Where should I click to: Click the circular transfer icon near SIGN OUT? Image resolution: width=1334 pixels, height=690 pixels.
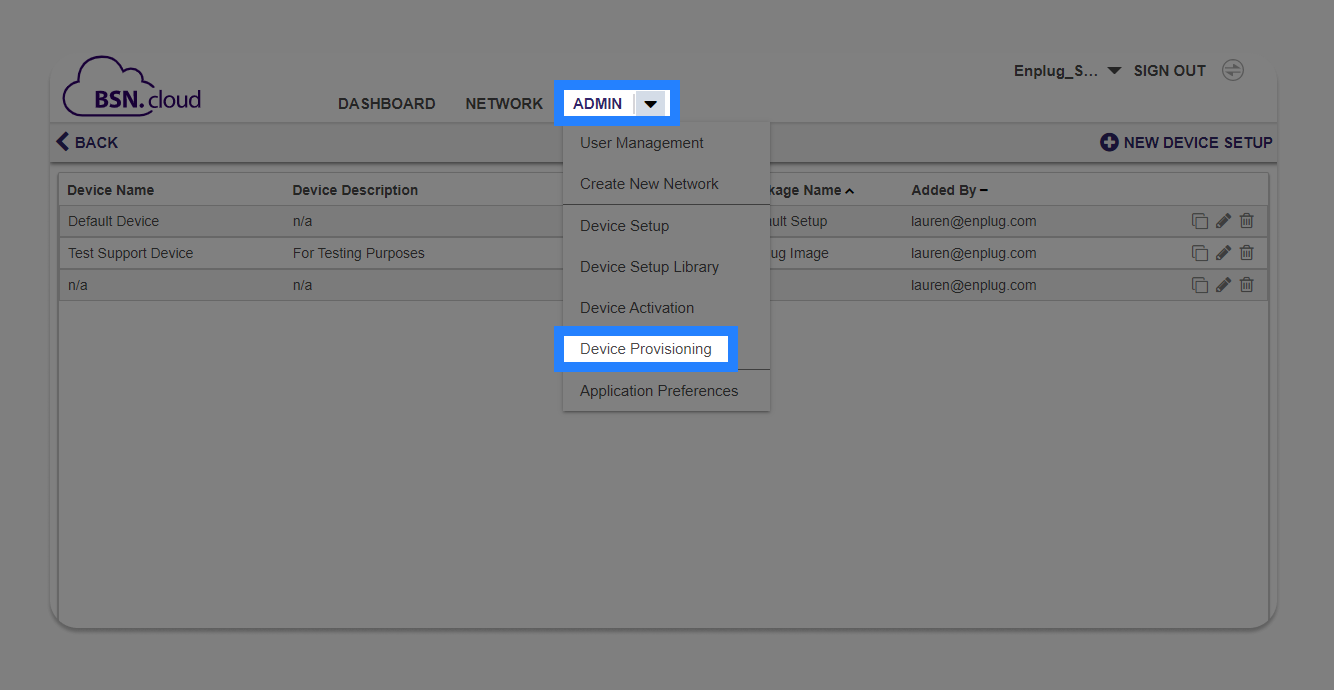[x=1233, y=70]
